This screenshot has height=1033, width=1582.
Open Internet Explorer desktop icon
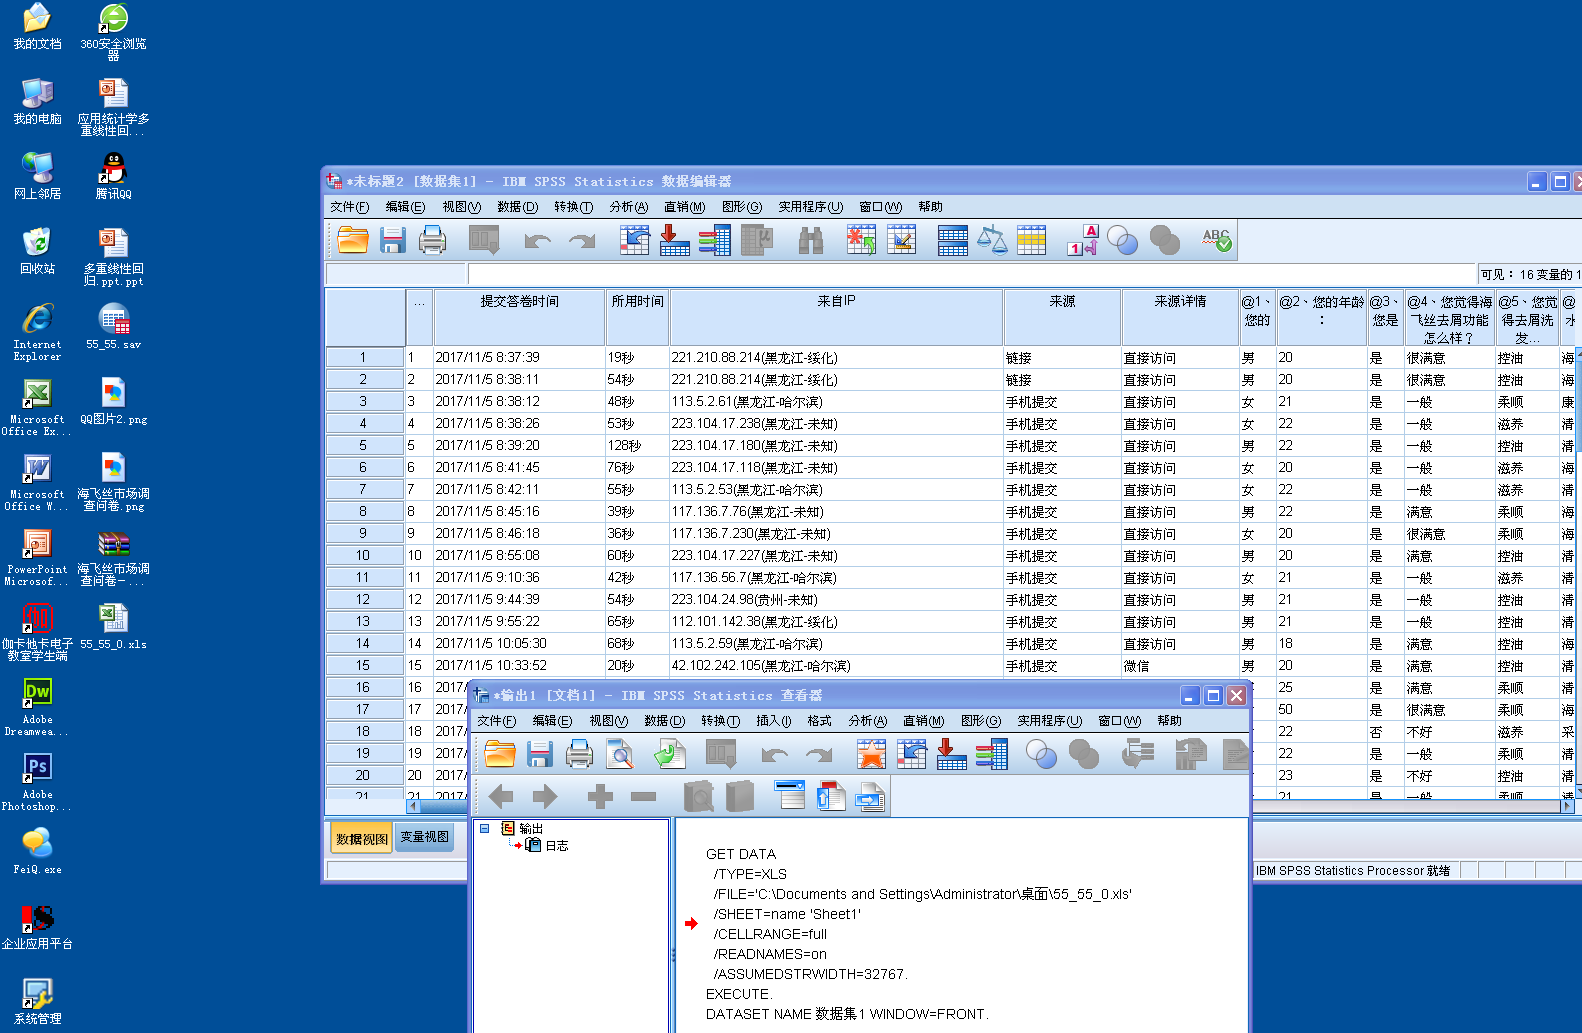37,333
